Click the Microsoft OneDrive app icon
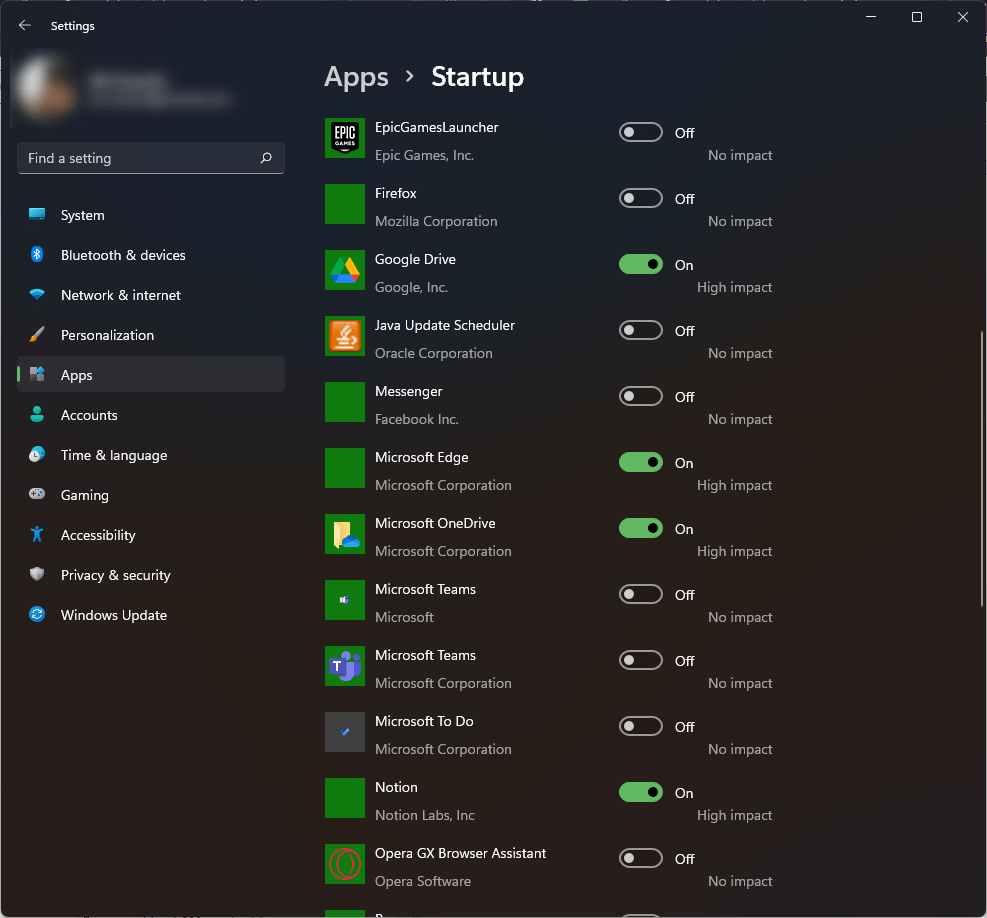987x918 pixels. pyautogui.click(x=345, y=534)
